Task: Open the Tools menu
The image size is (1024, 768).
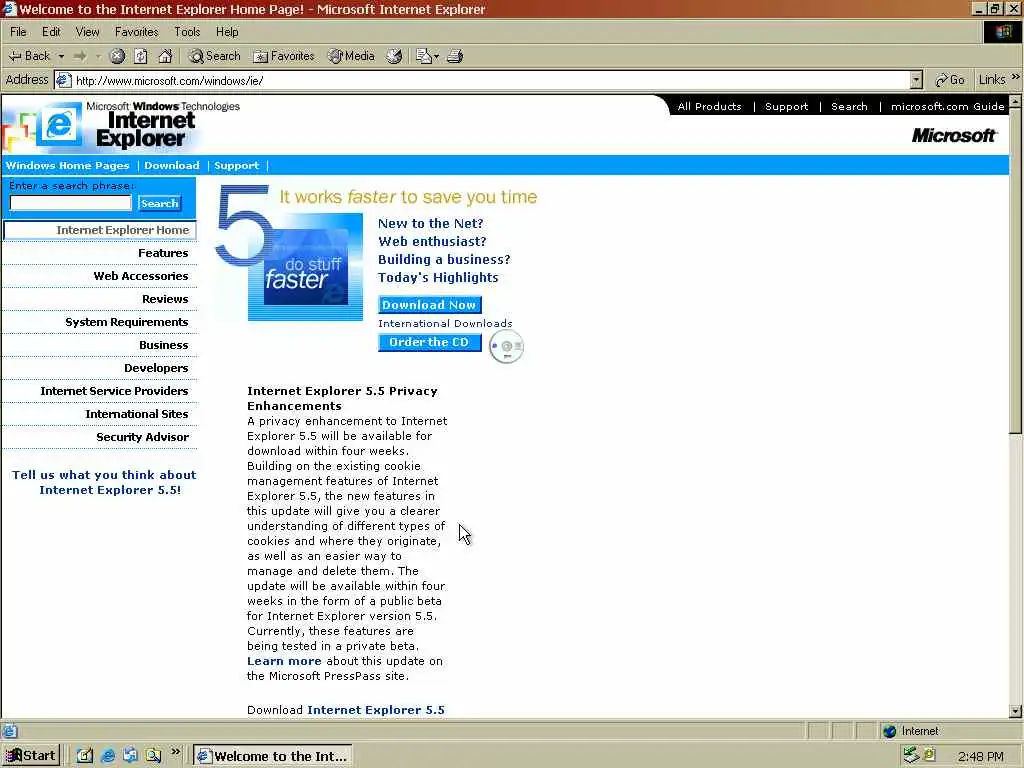Action: [187, 31]
